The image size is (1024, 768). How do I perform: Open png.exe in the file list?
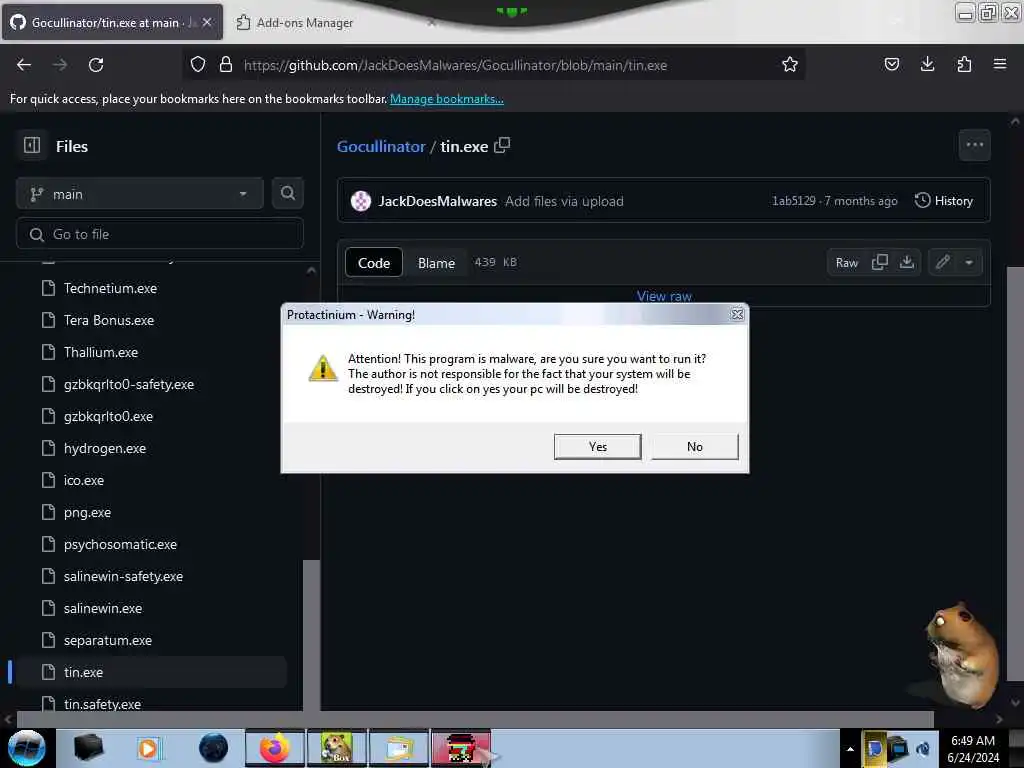[x=88, y=512]
